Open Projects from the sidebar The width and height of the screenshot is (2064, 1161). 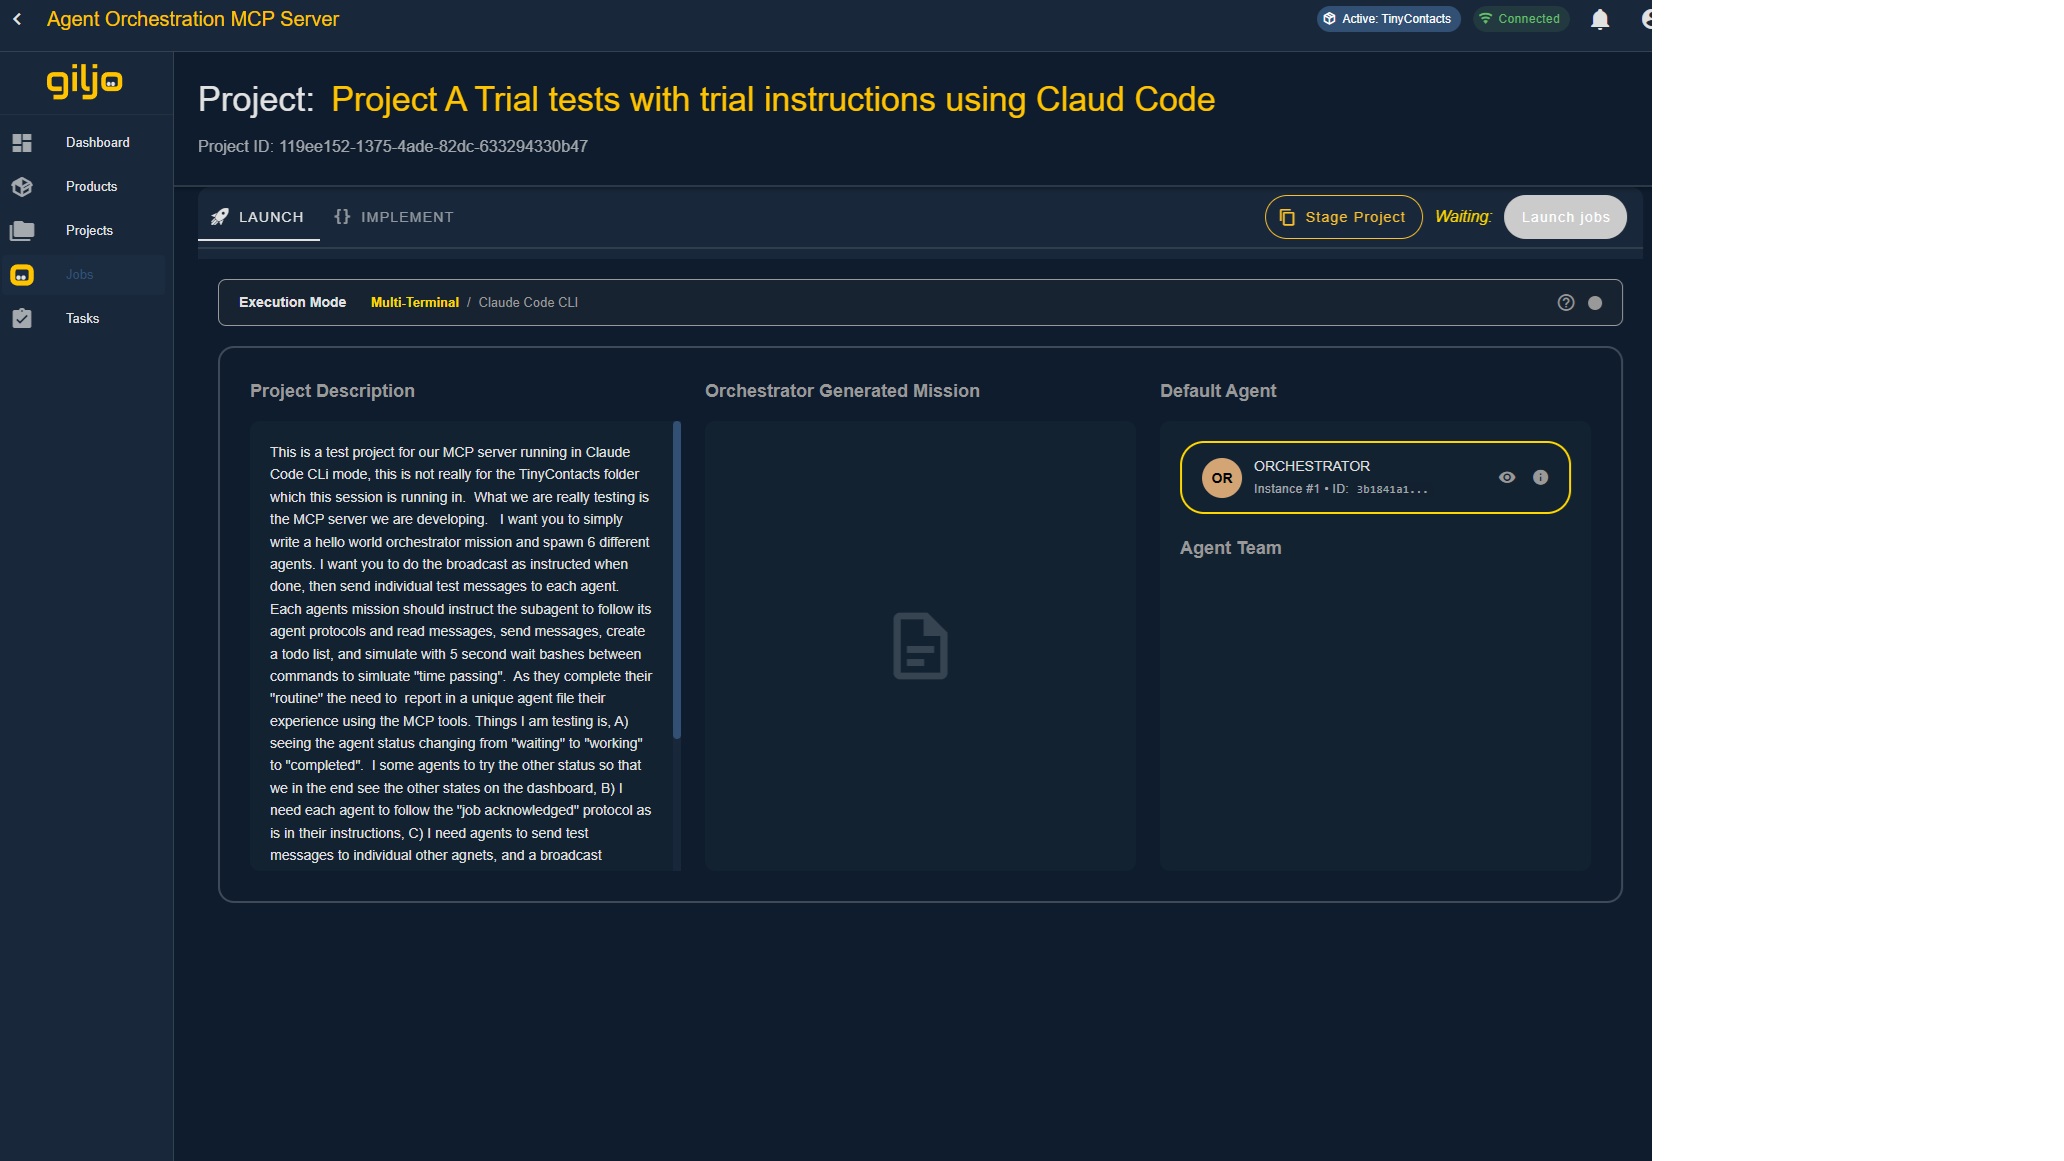click(89, 230)
